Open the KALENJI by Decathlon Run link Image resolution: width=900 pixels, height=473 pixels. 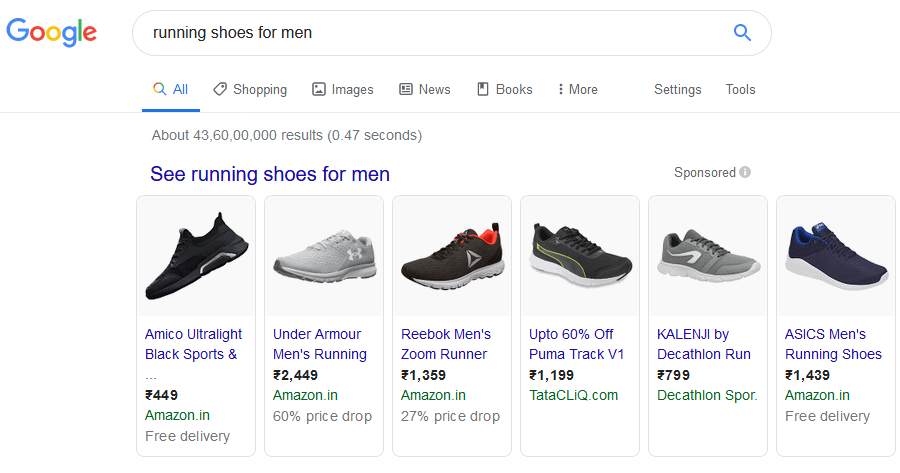tap(706, 344)
